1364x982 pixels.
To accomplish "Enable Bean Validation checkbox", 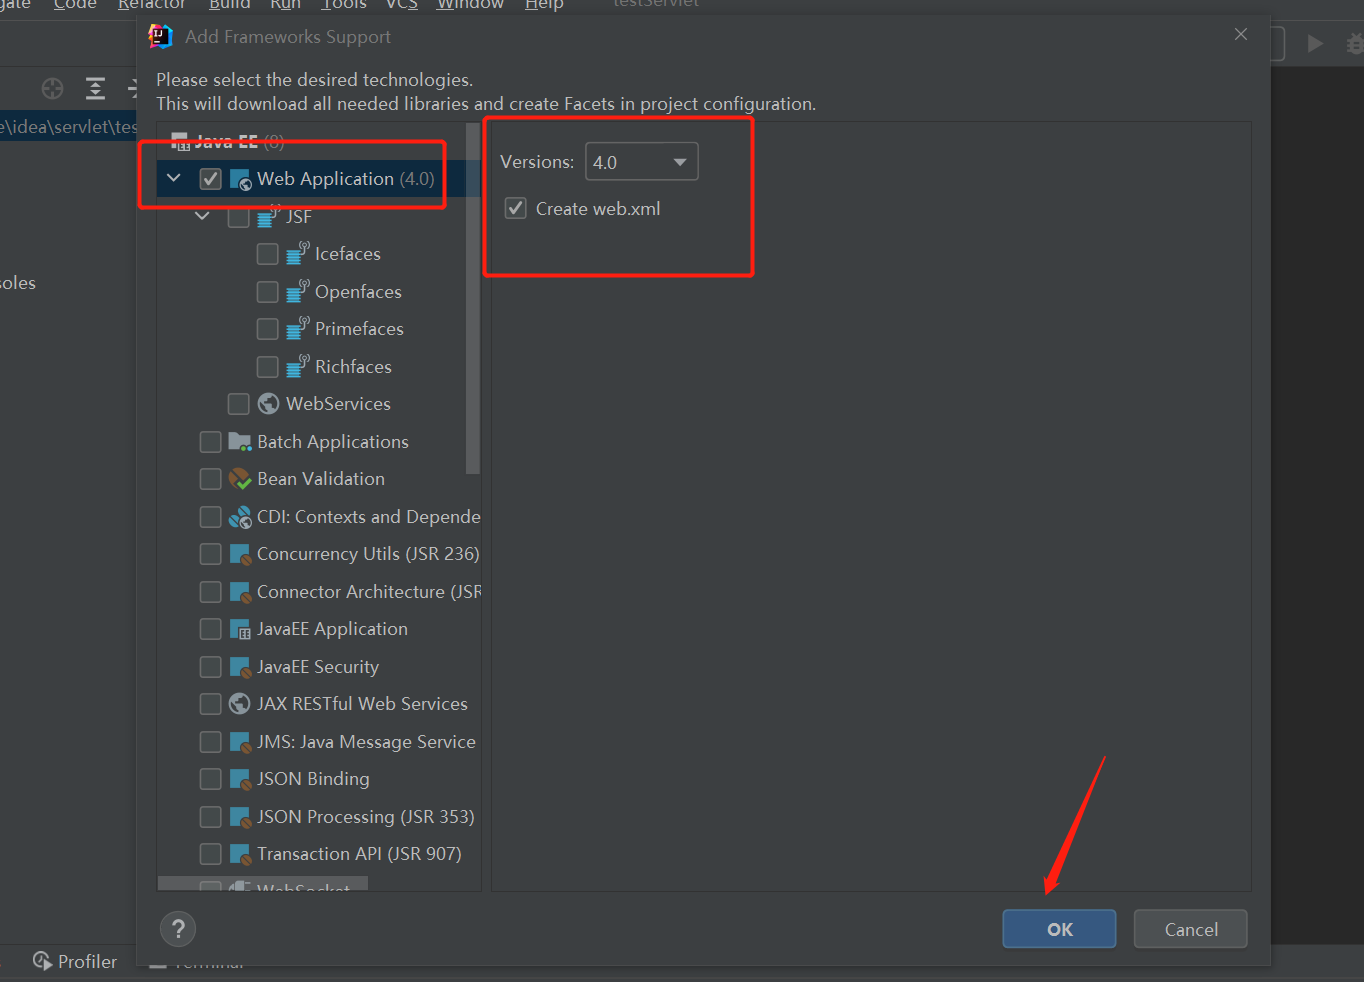I will pyautogui.click(x=211, y=479).
